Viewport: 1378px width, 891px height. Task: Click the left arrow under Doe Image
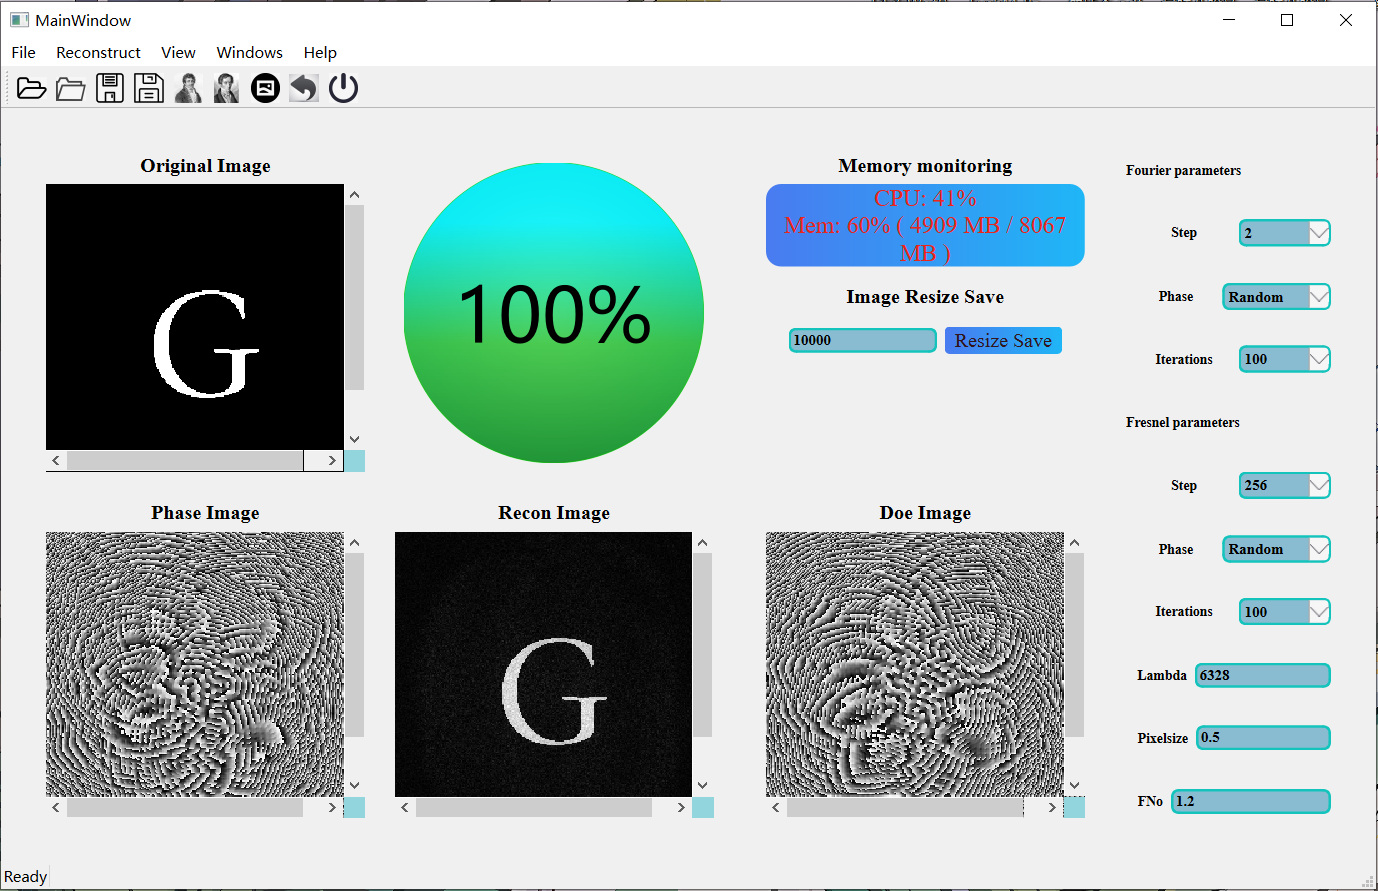[x=776, y=807]
